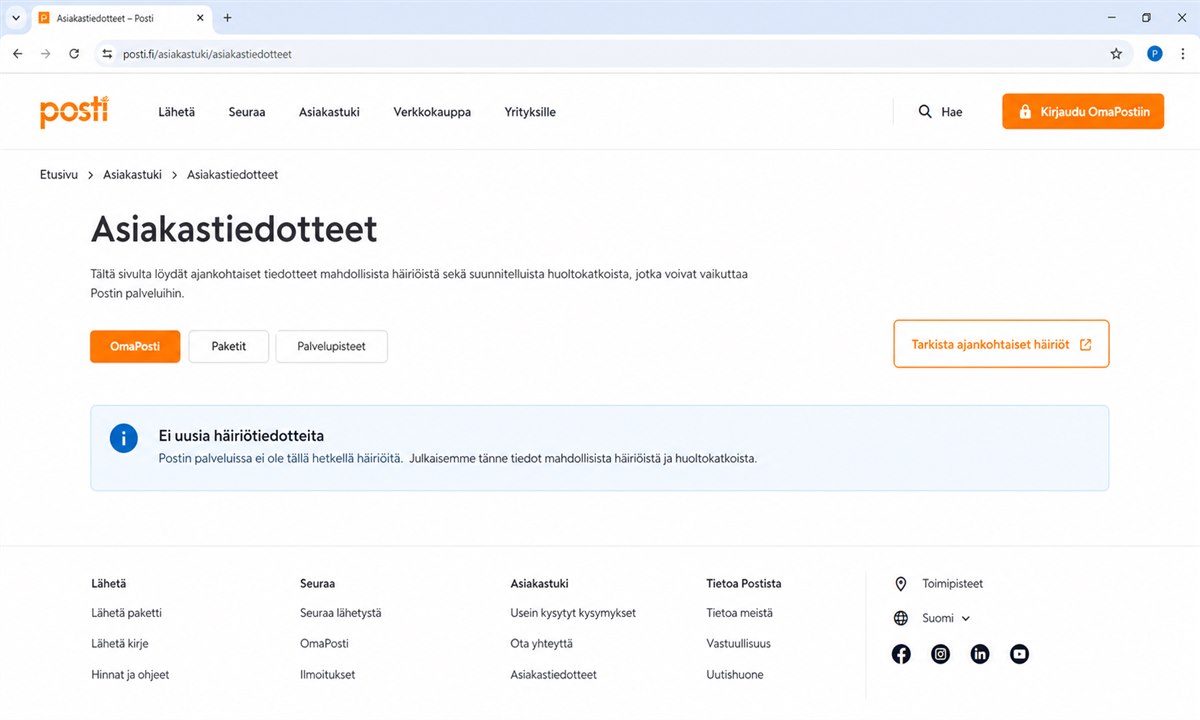Open Asiakastiedotteet footer link
The width and height of the screenshot is (1200, 720).
point(553,675)
